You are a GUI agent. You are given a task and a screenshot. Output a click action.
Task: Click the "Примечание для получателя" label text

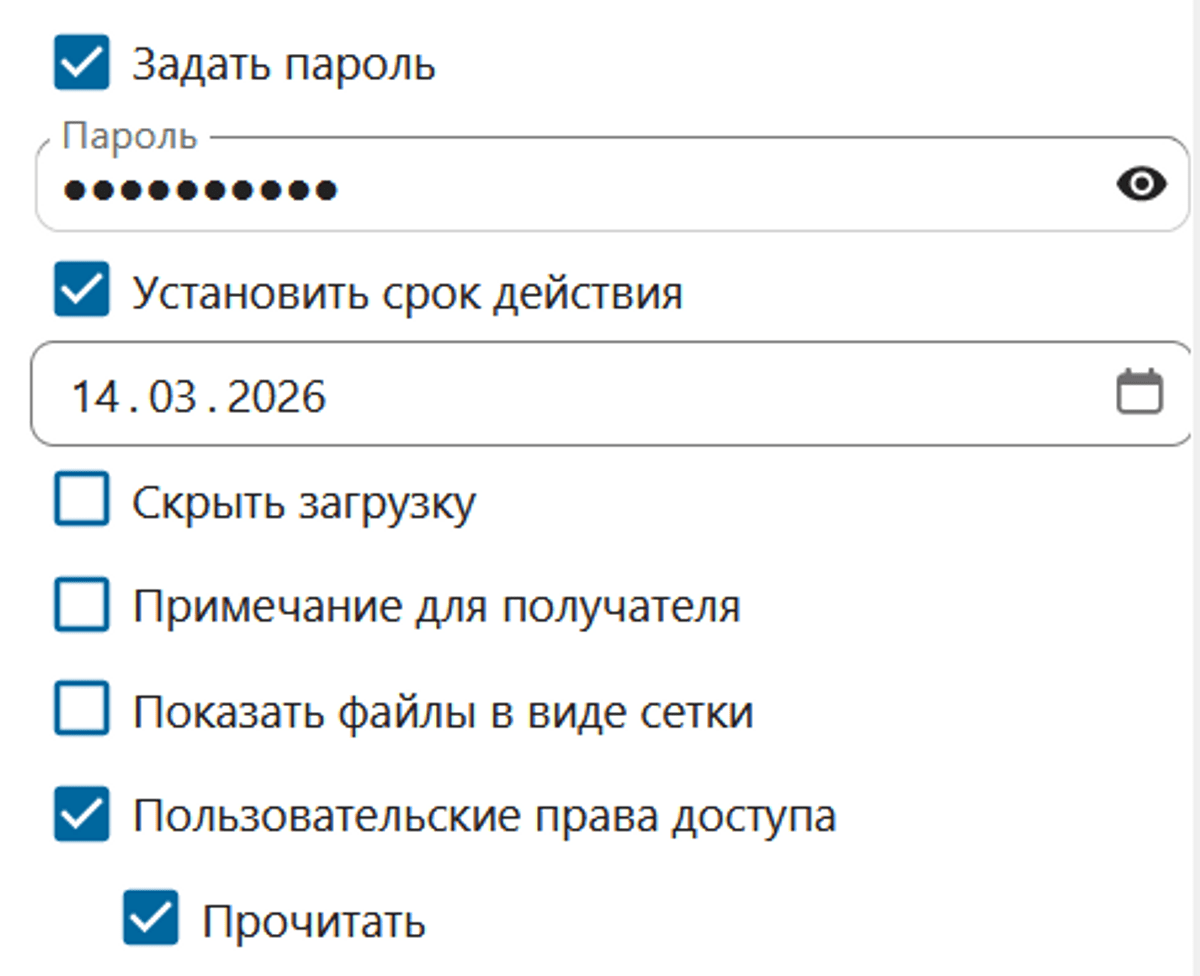tap(436, 607)
